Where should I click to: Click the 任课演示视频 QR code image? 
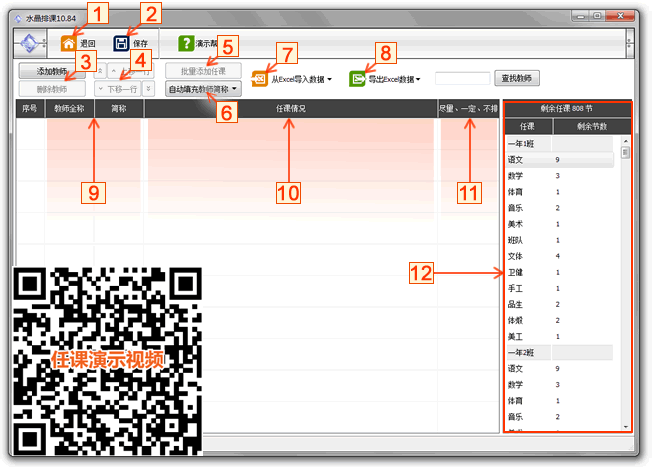(108, 361)
